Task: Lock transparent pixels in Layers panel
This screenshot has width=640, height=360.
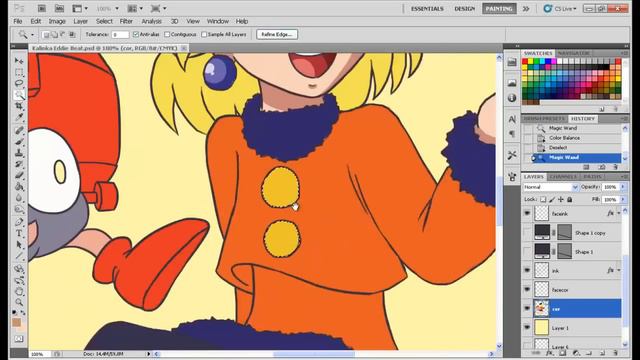Action: (543, 200)
